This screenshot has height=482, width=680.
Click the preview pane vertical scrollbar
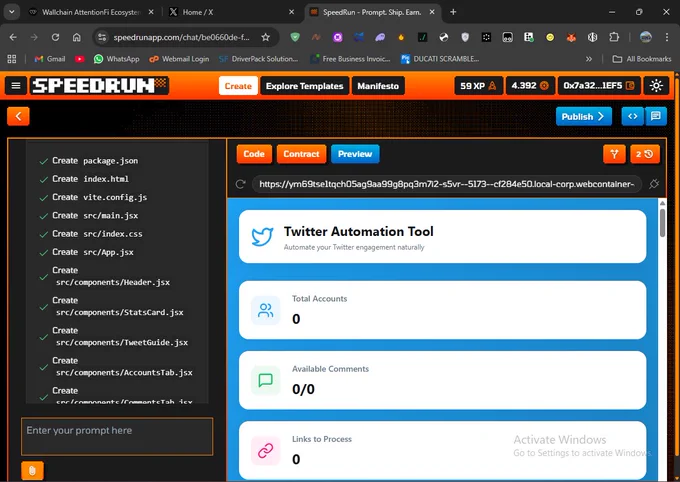(662, 223)
